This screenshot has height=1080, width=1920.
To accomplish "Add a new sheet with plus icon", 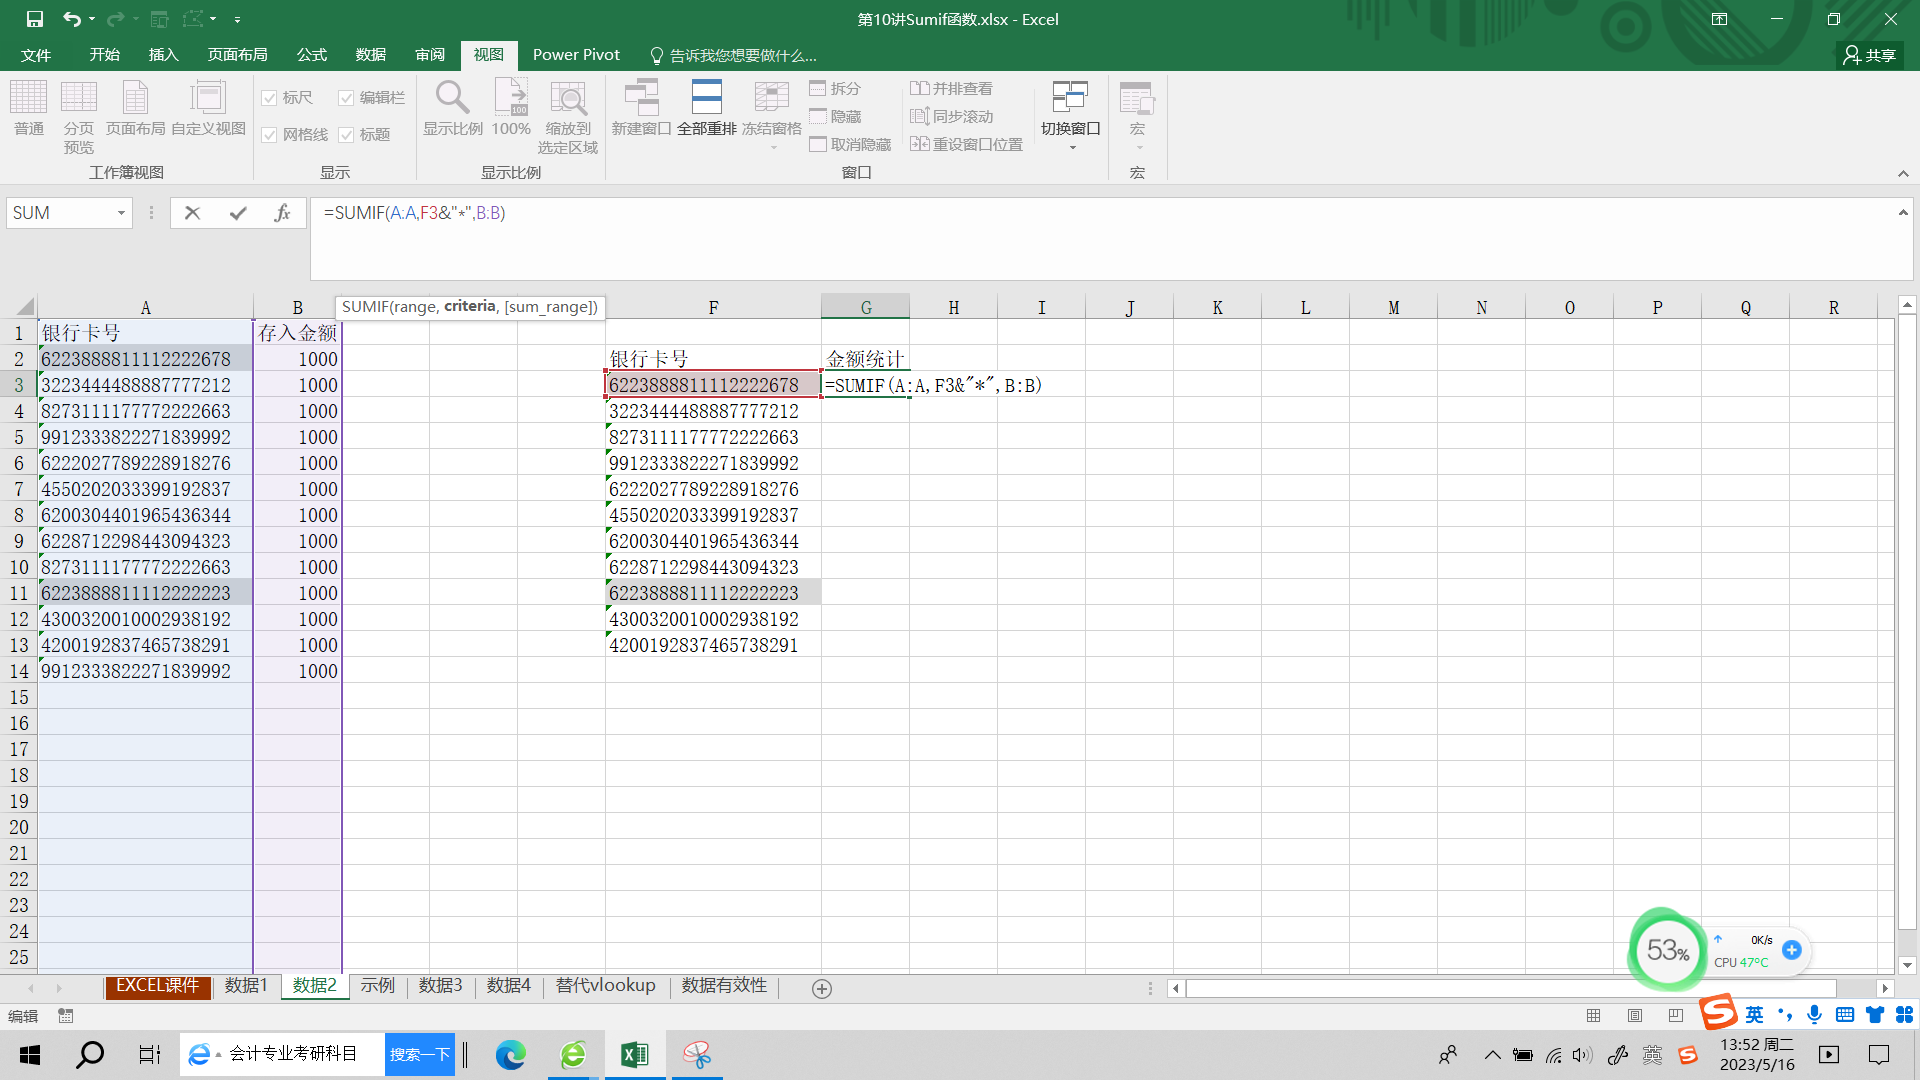I will (822, 989).
